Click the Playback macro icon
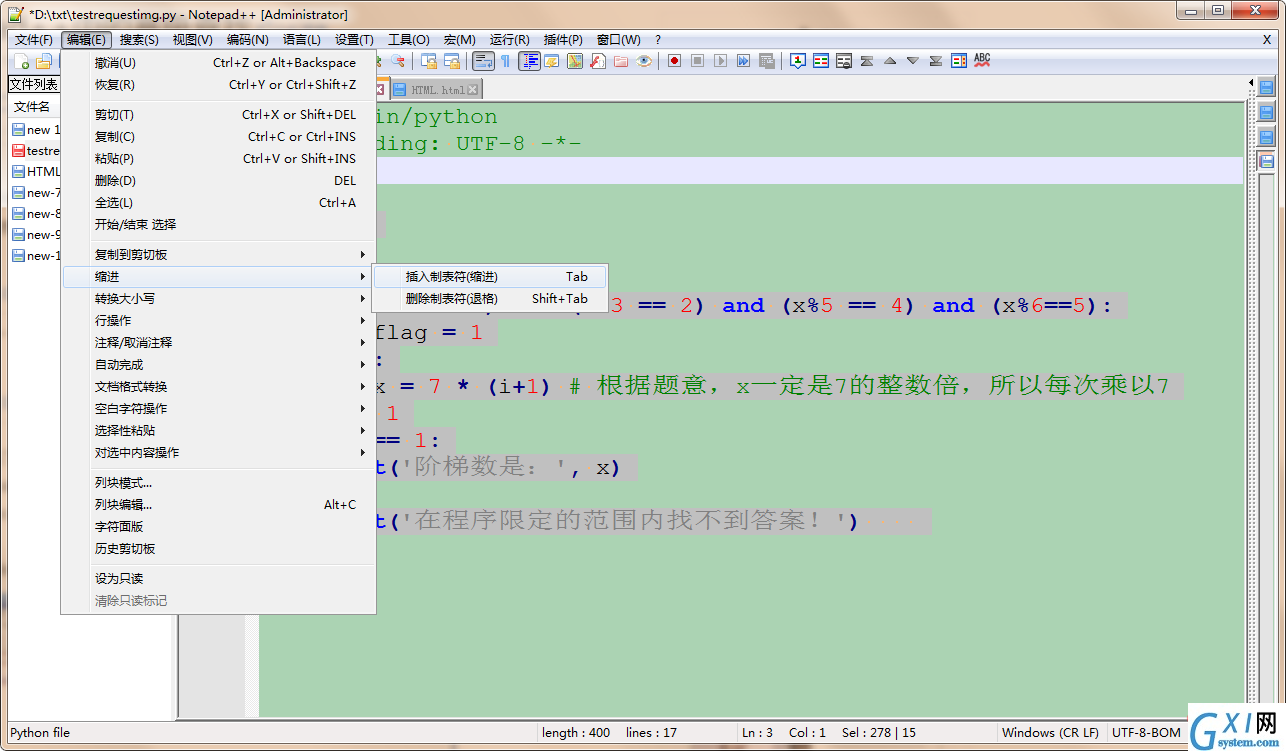The height and width of the screenshot is (751, 1286). [x=721, y=61]
